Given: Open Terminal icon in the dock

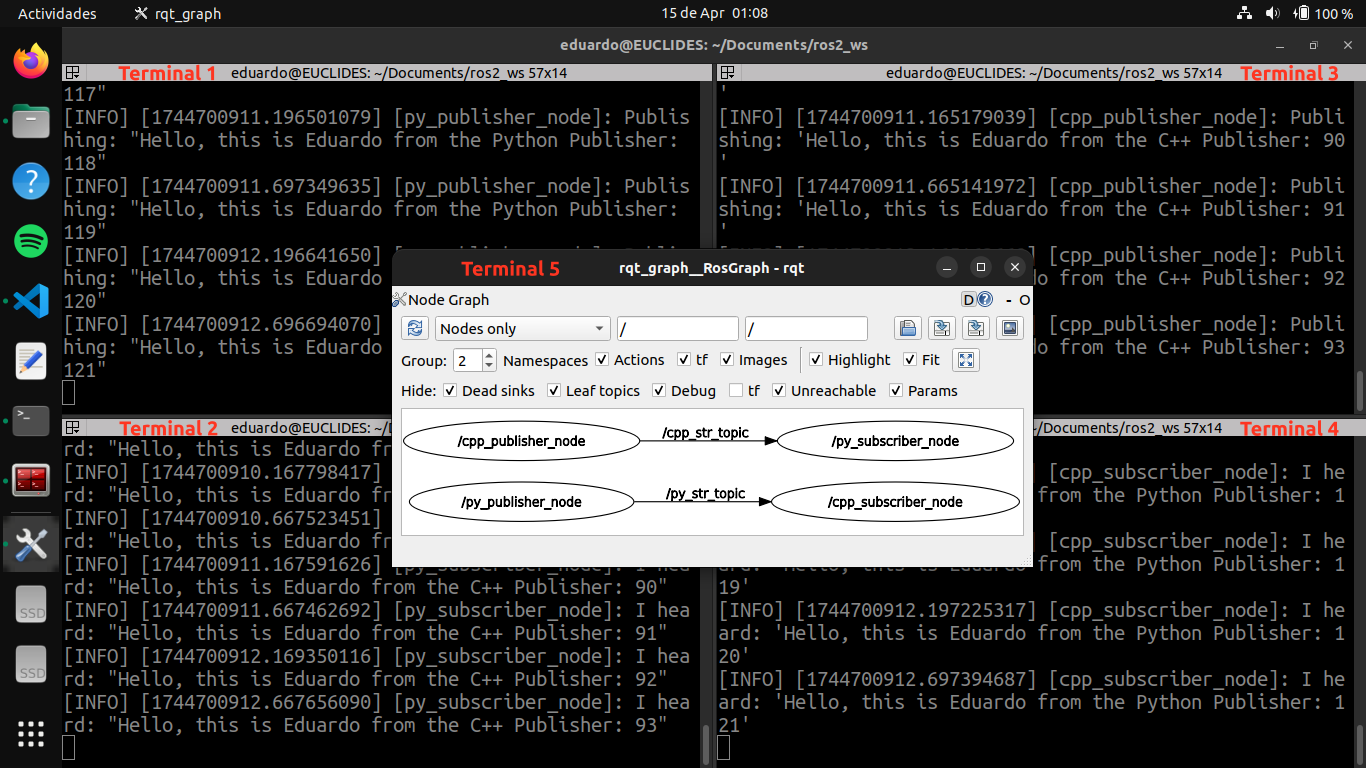Looking at the screenshot, I should (x=31, y=420).
